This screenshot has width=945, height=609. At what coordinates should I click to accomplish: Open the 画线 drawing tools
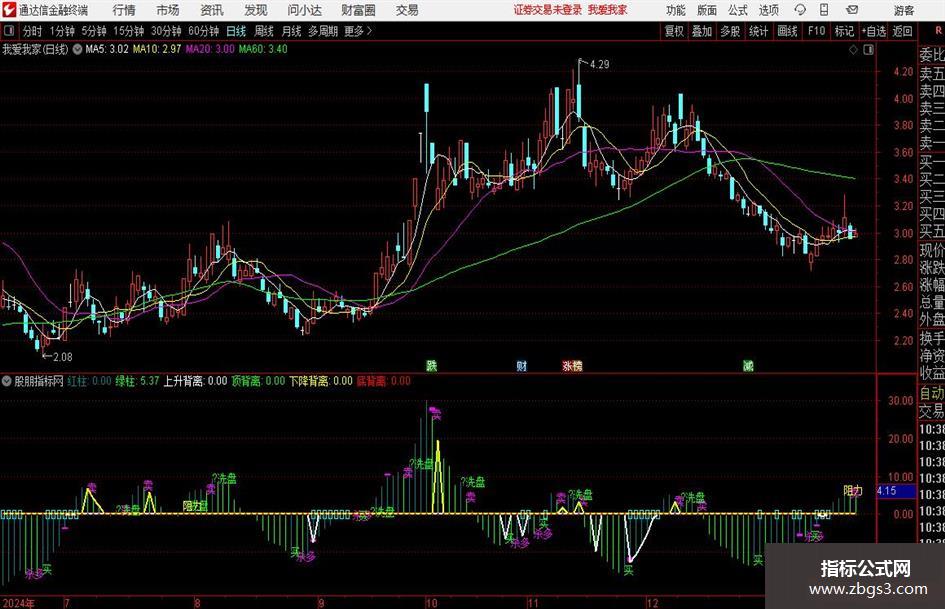point(787,31)
